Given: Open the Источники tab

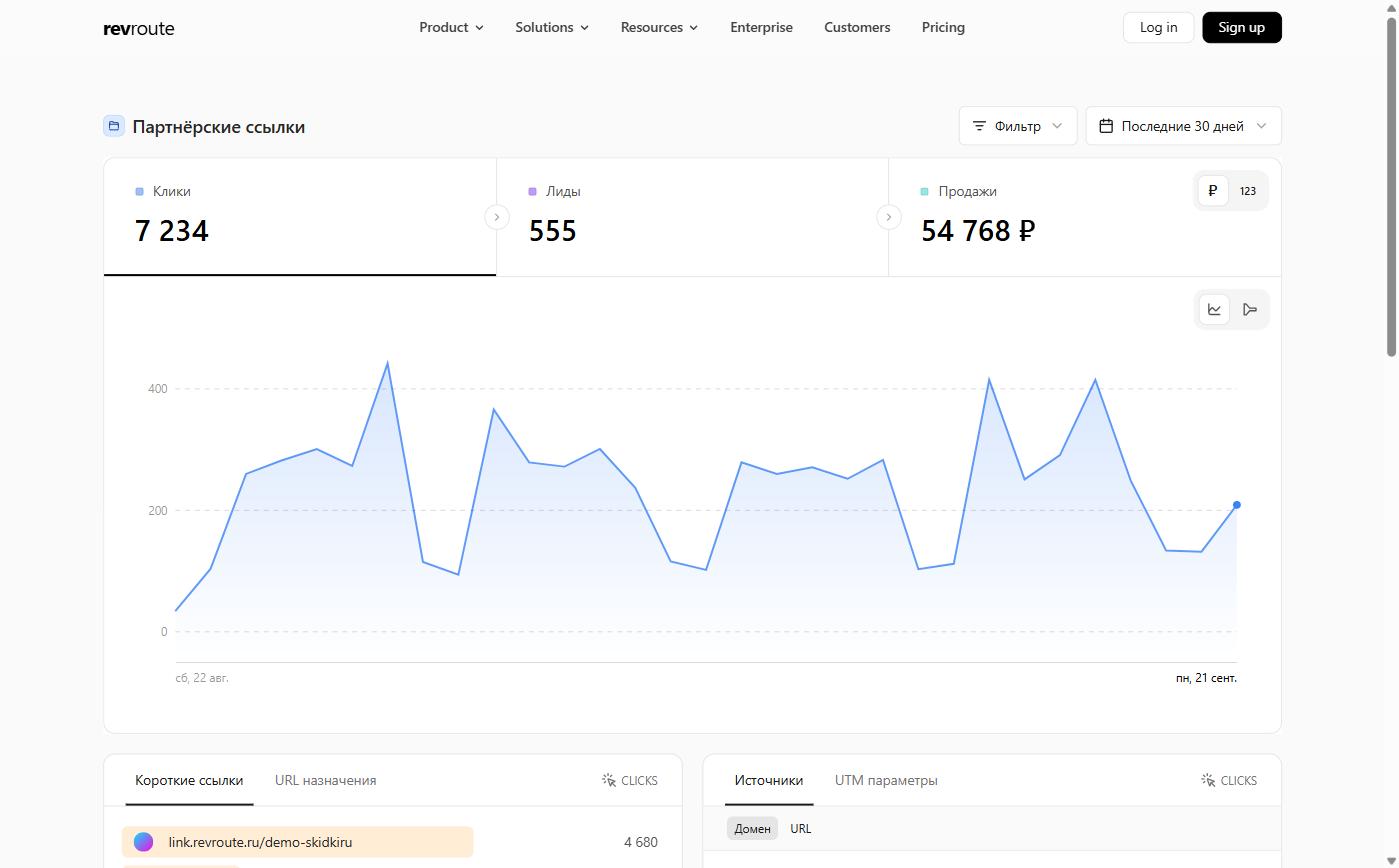Looking at the screenshot, I should (769, 780).
